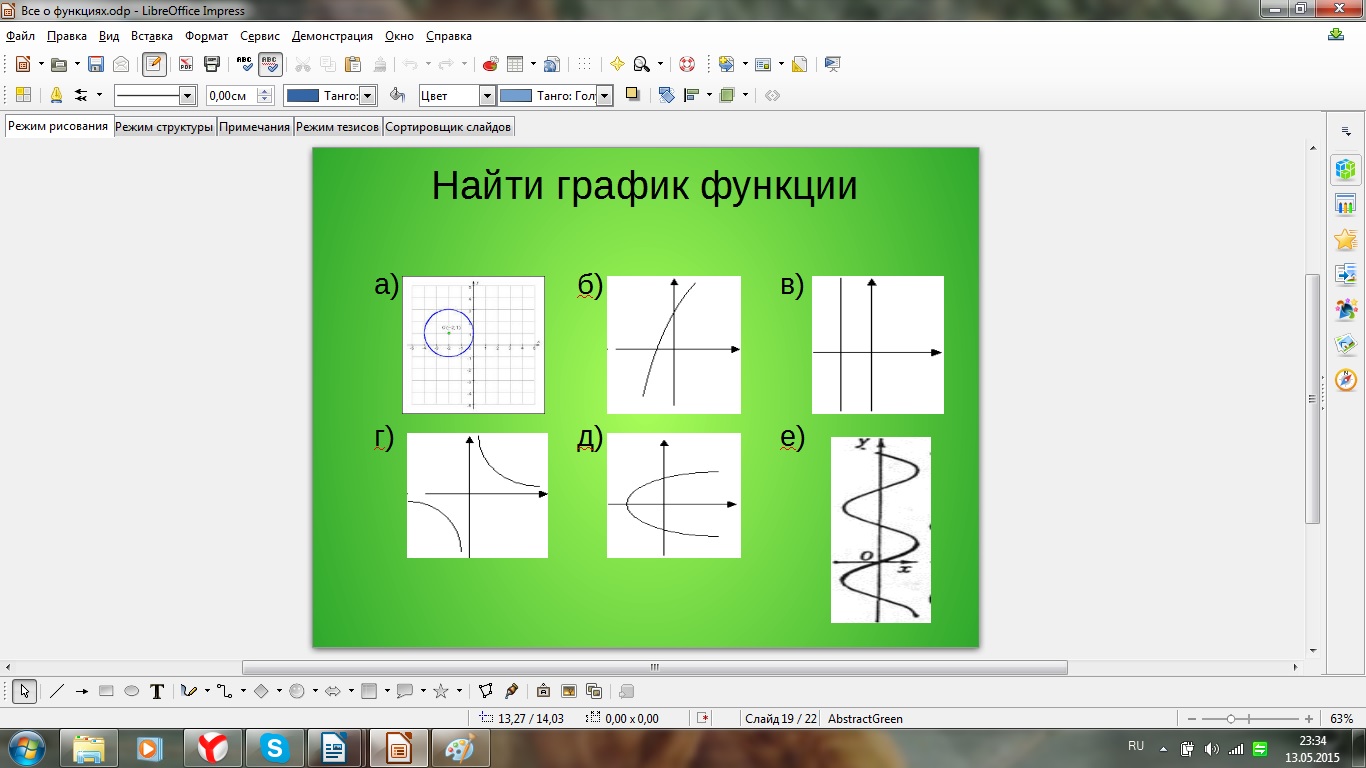This screenshot has height=768, width=1366.
Task: Toggle the shadow button
Action: click(632, 95)
